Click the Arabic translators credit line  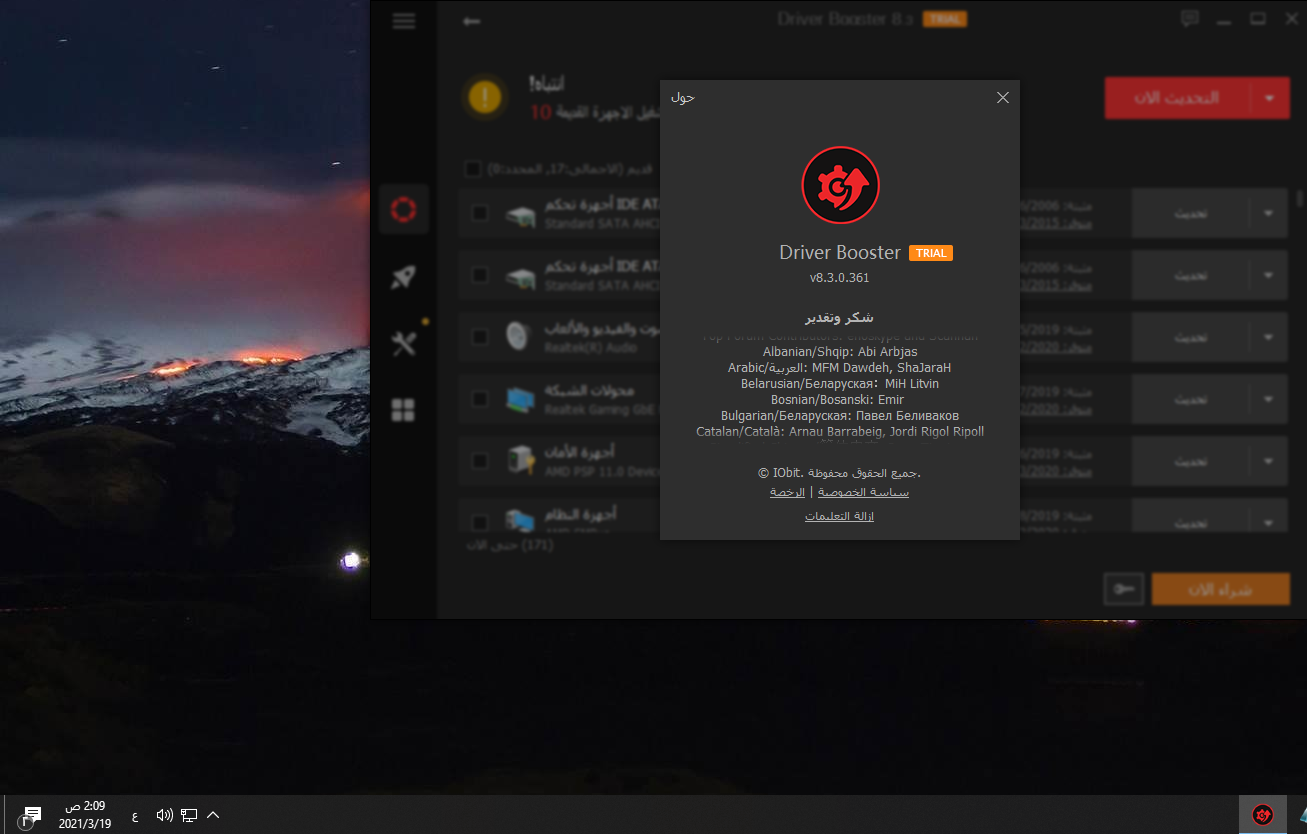click(839, 367)
